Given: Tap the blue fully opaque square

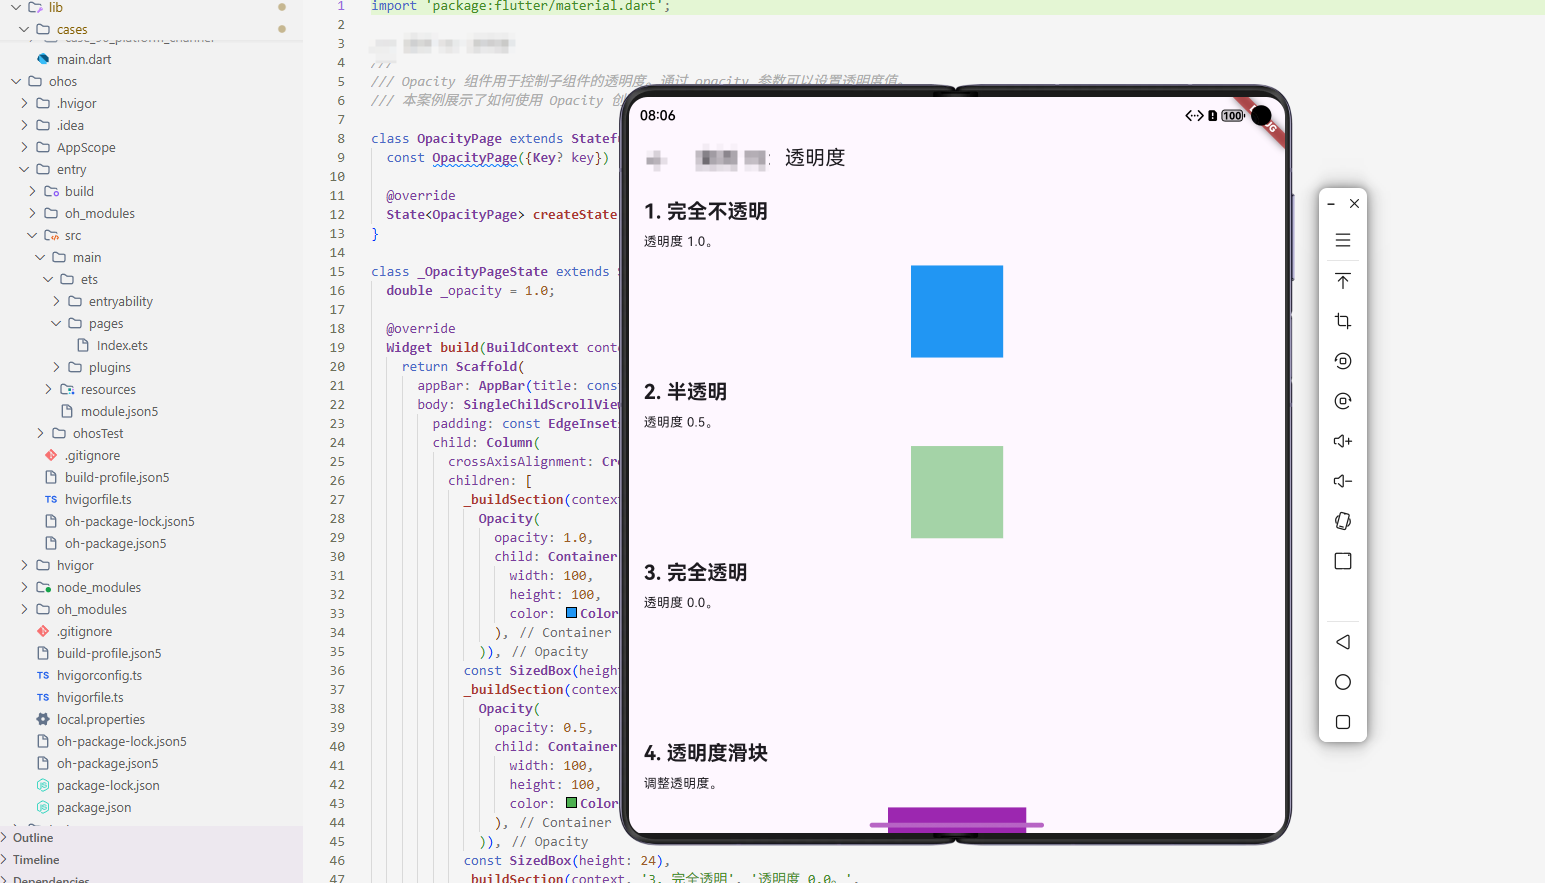Looking at the screenshot, I should [x=957, y=311].
